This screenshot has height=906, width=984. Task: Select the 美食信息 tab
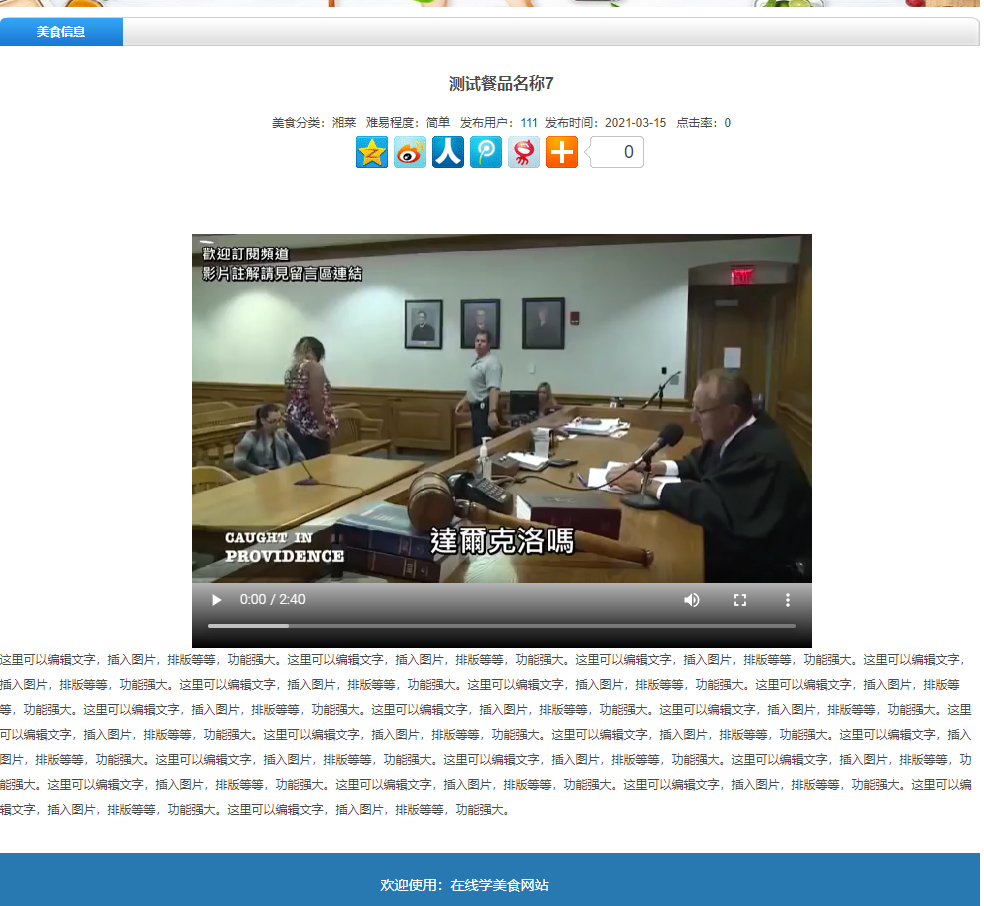(x=61, y=32)
